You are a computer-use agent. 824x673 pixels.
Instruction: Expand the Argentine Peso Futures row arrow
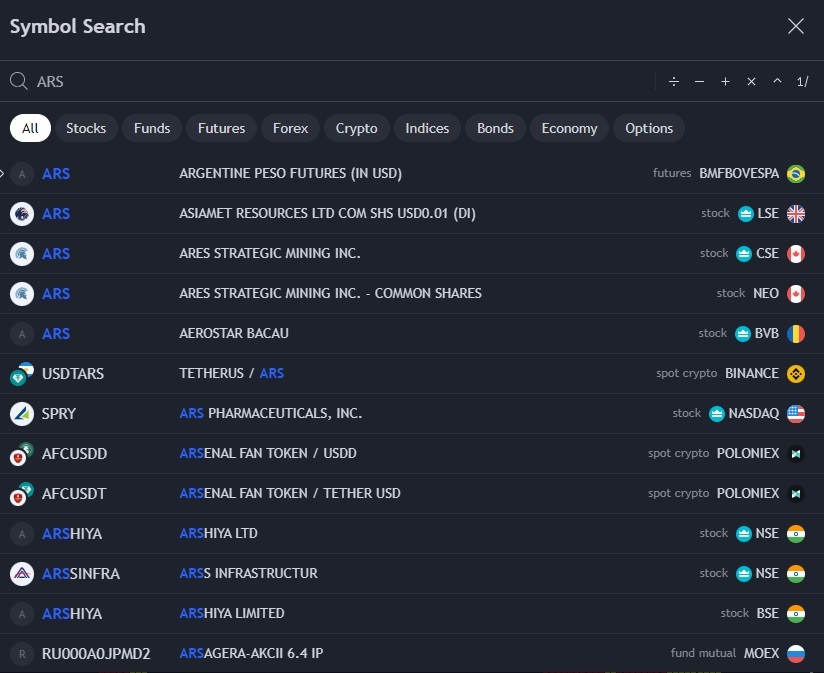coord(3,173)
